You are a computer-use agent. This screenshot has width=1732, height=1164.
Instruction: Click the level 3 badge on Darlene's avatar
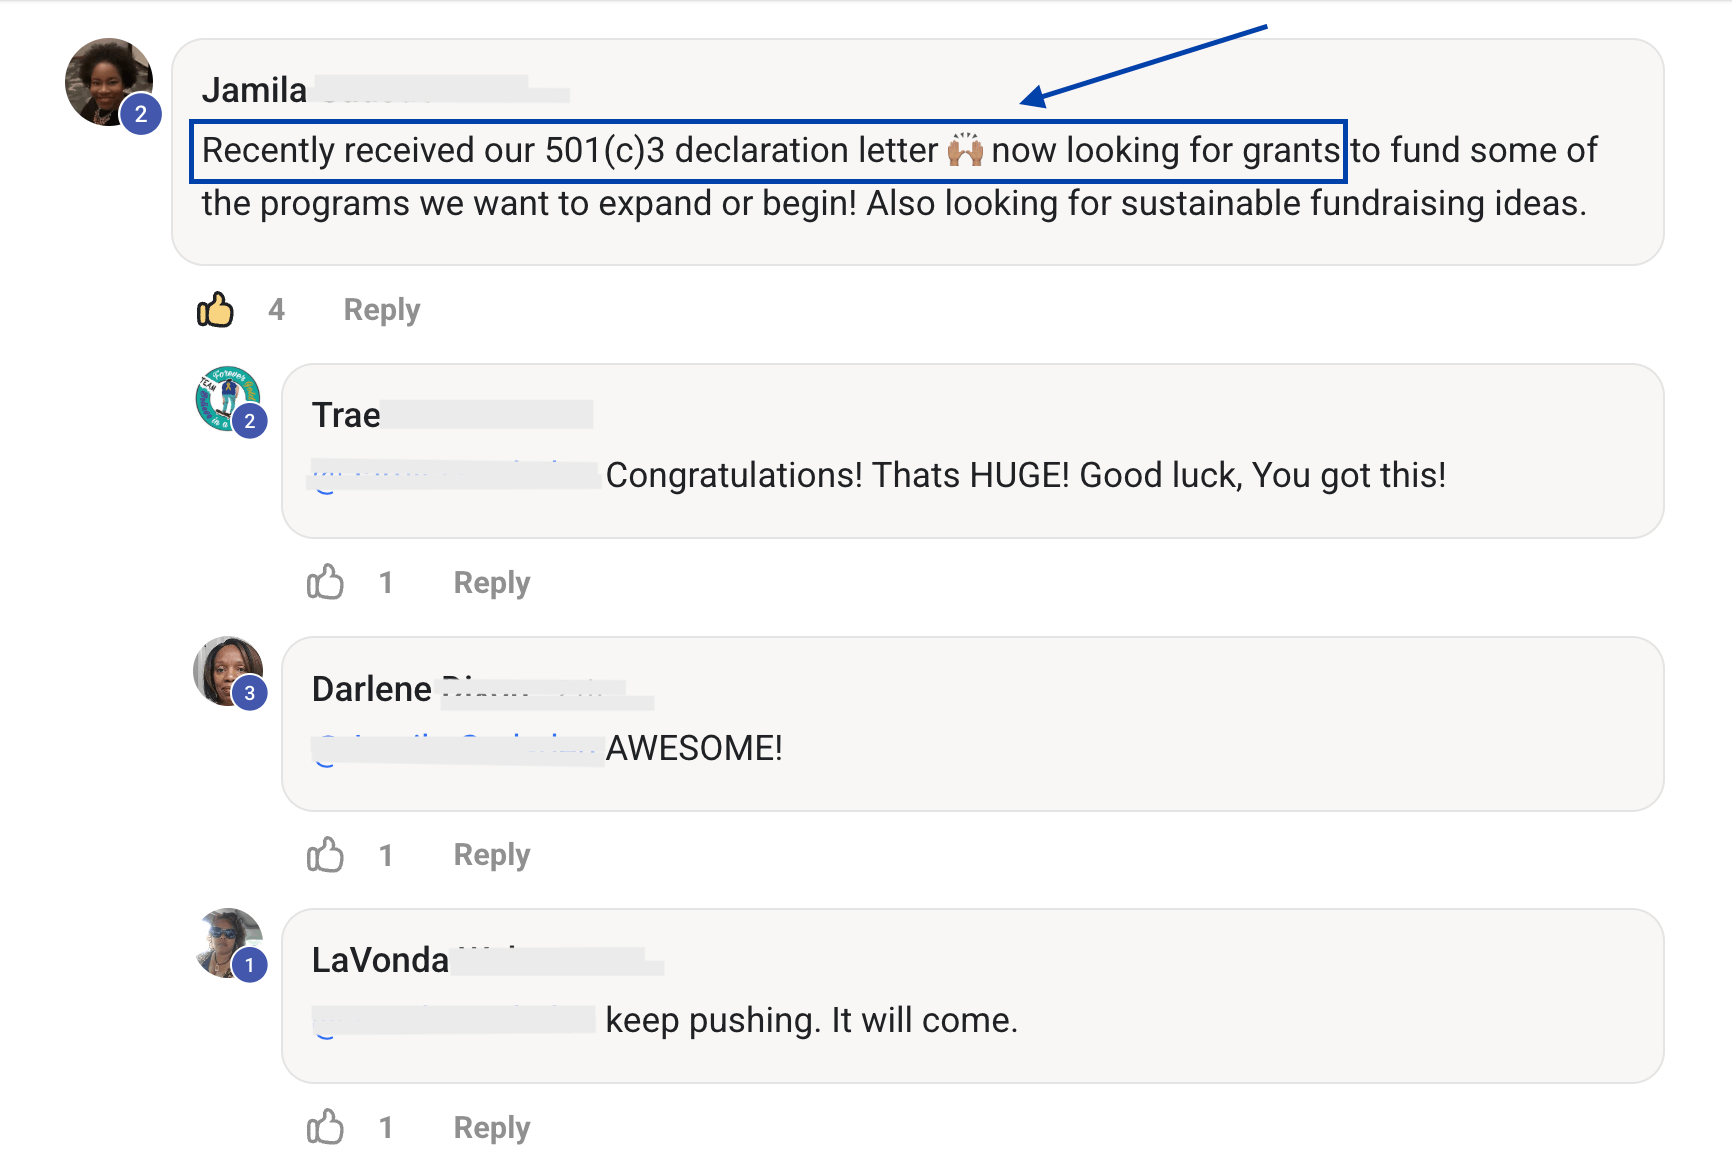(x=250, y=693)
